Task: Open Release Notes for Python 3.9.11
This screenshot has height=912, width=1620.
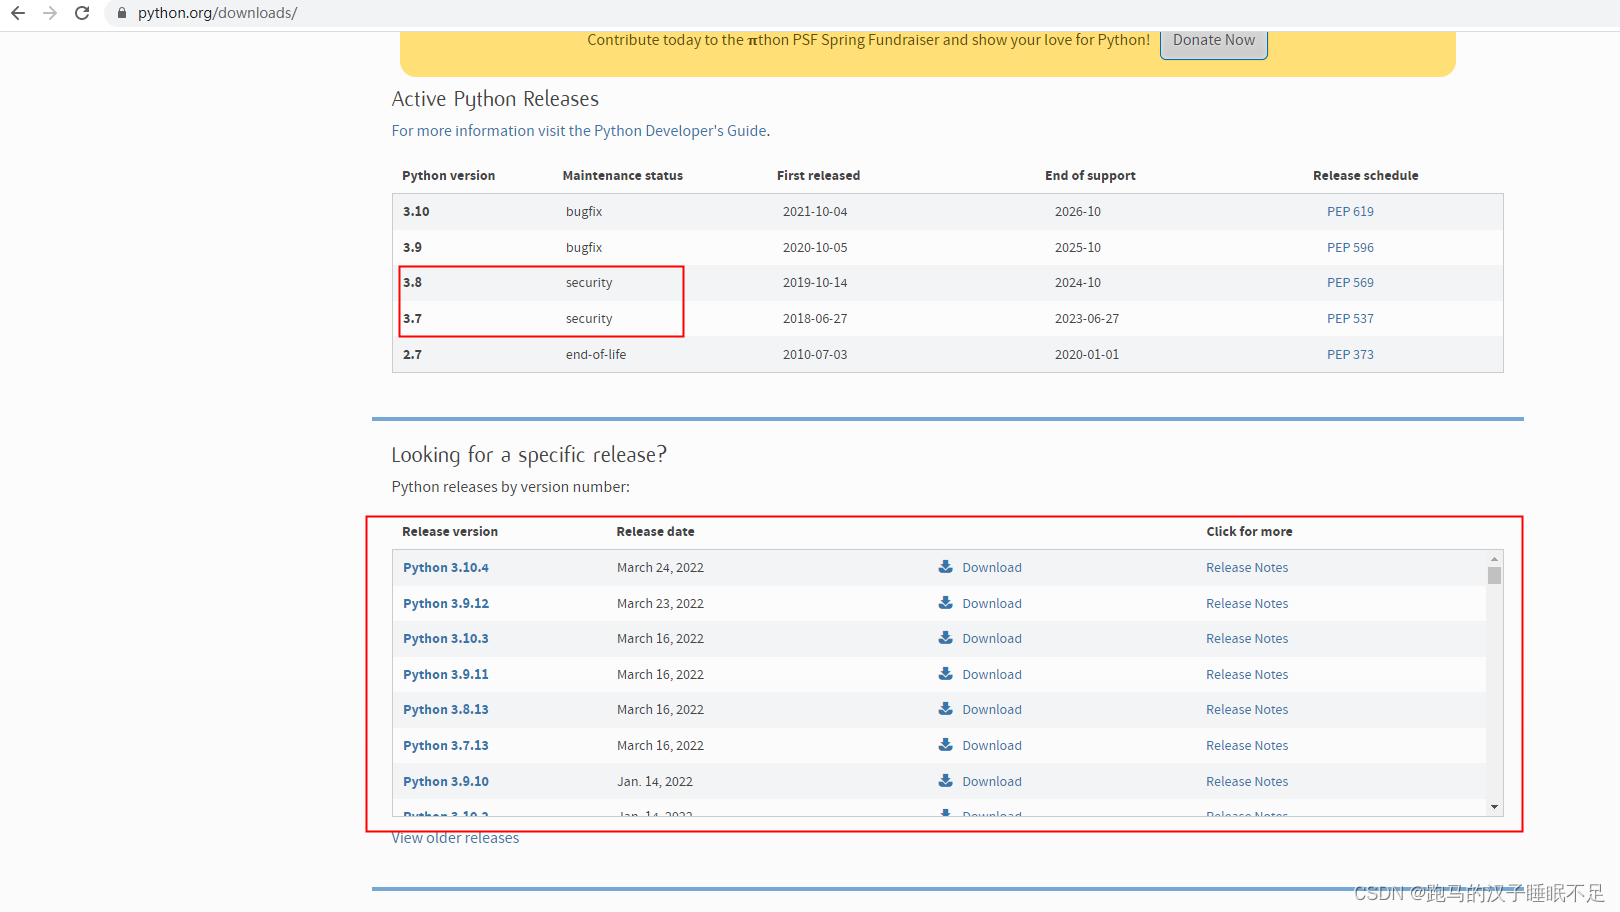Action: [1247, 675]
